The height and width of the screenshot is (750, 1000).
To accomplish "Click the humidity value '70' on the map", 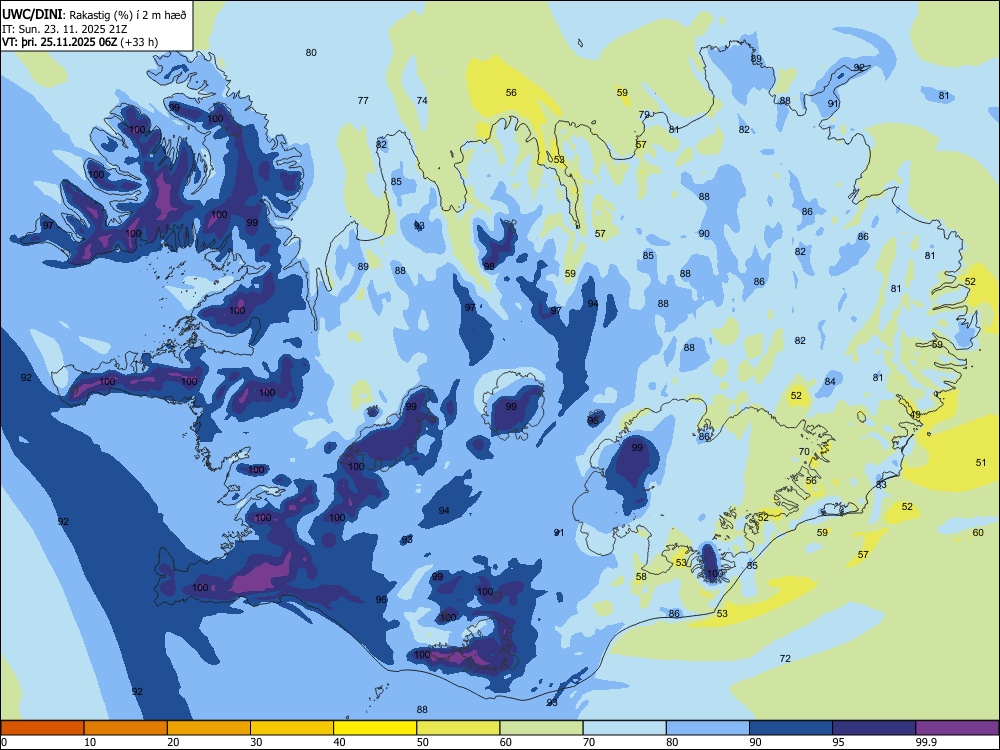I will pos(804,452).
